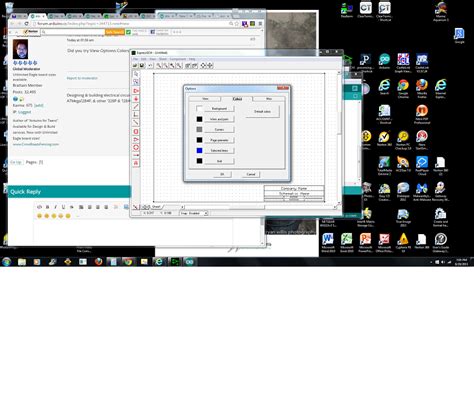This screenshot has width=474, height=403.
Task: Open the Arduino IDE taskbar icon
Action: pos(189,262)
